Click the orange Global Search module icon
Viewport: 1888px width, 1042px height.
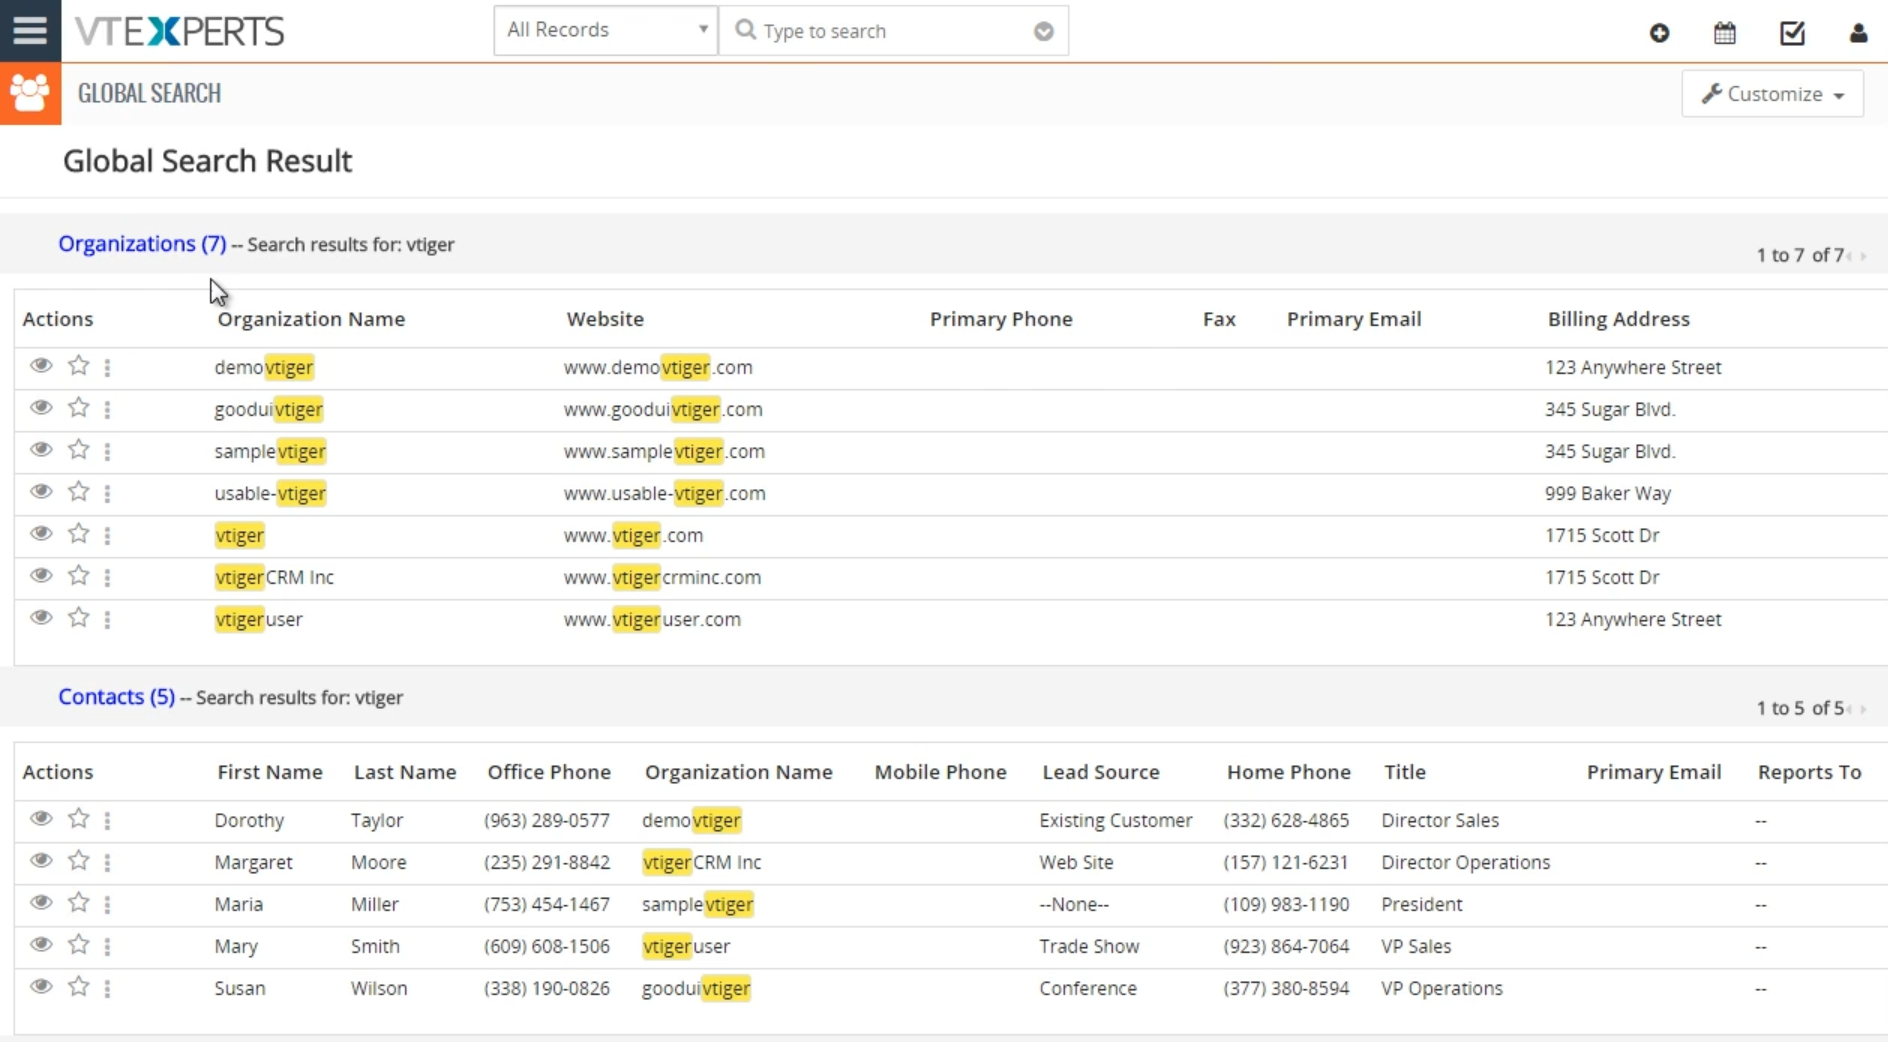tap(30, 93)
